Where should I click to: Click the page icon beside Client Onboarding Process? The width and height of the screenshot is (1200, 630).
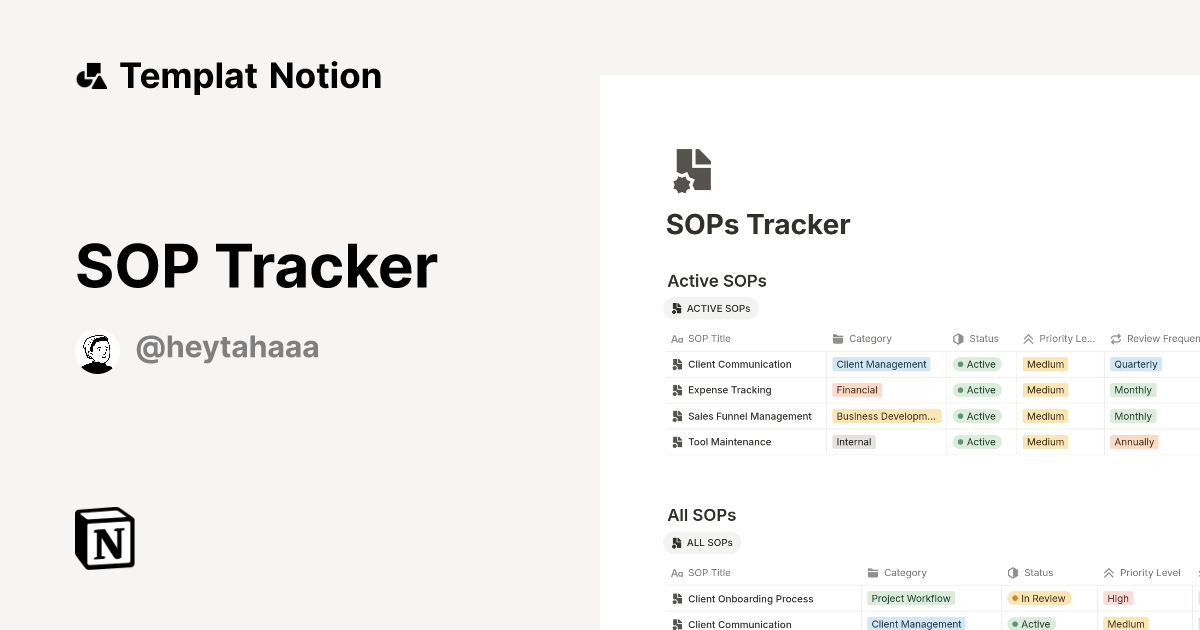click(677, 598)
